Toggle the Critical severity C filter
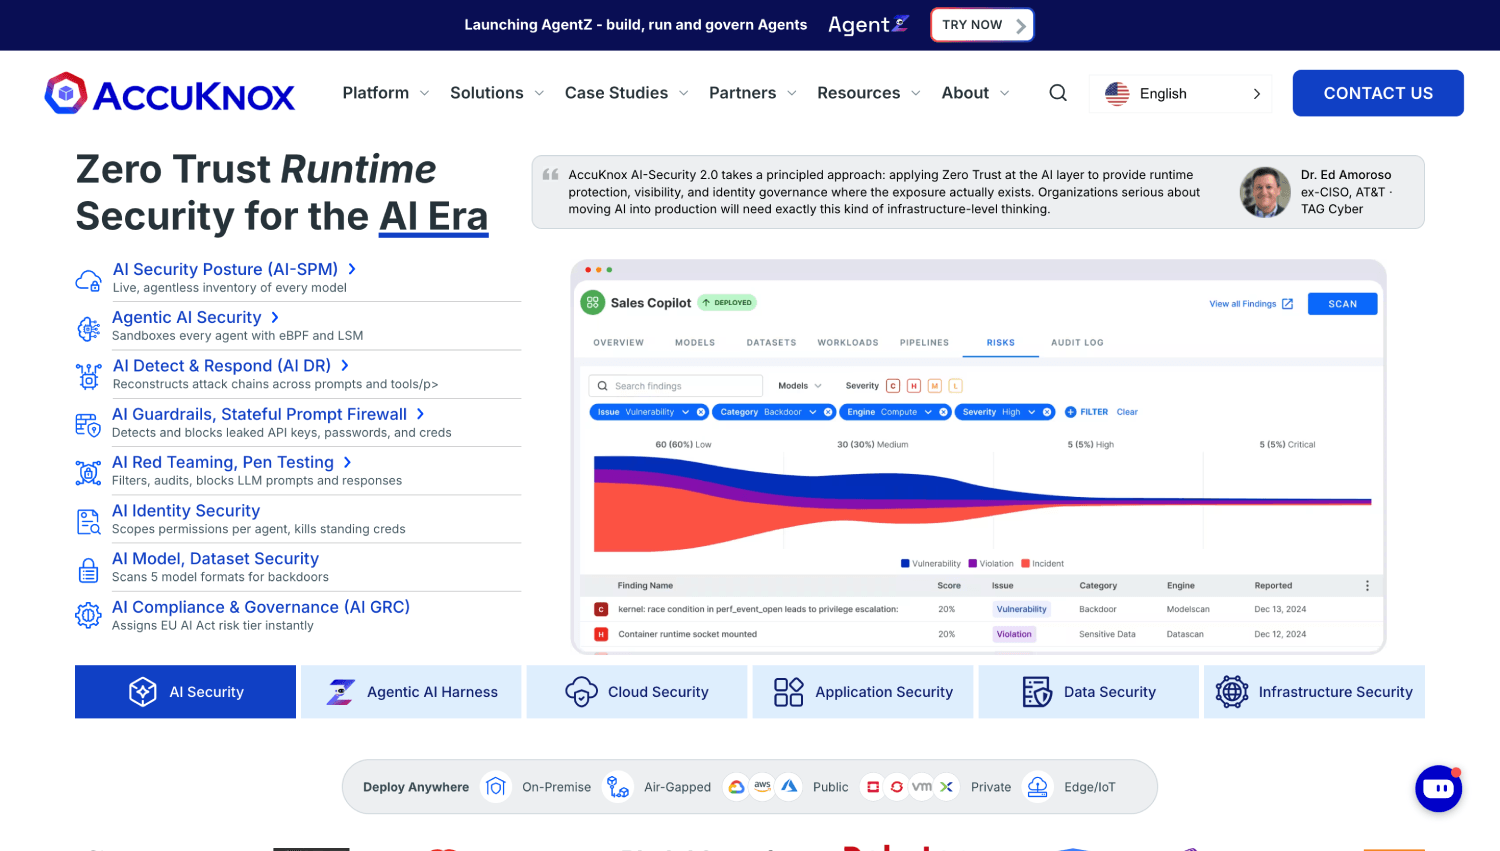The height and width of the screenshot is (851, 1500). pos(893,386)
